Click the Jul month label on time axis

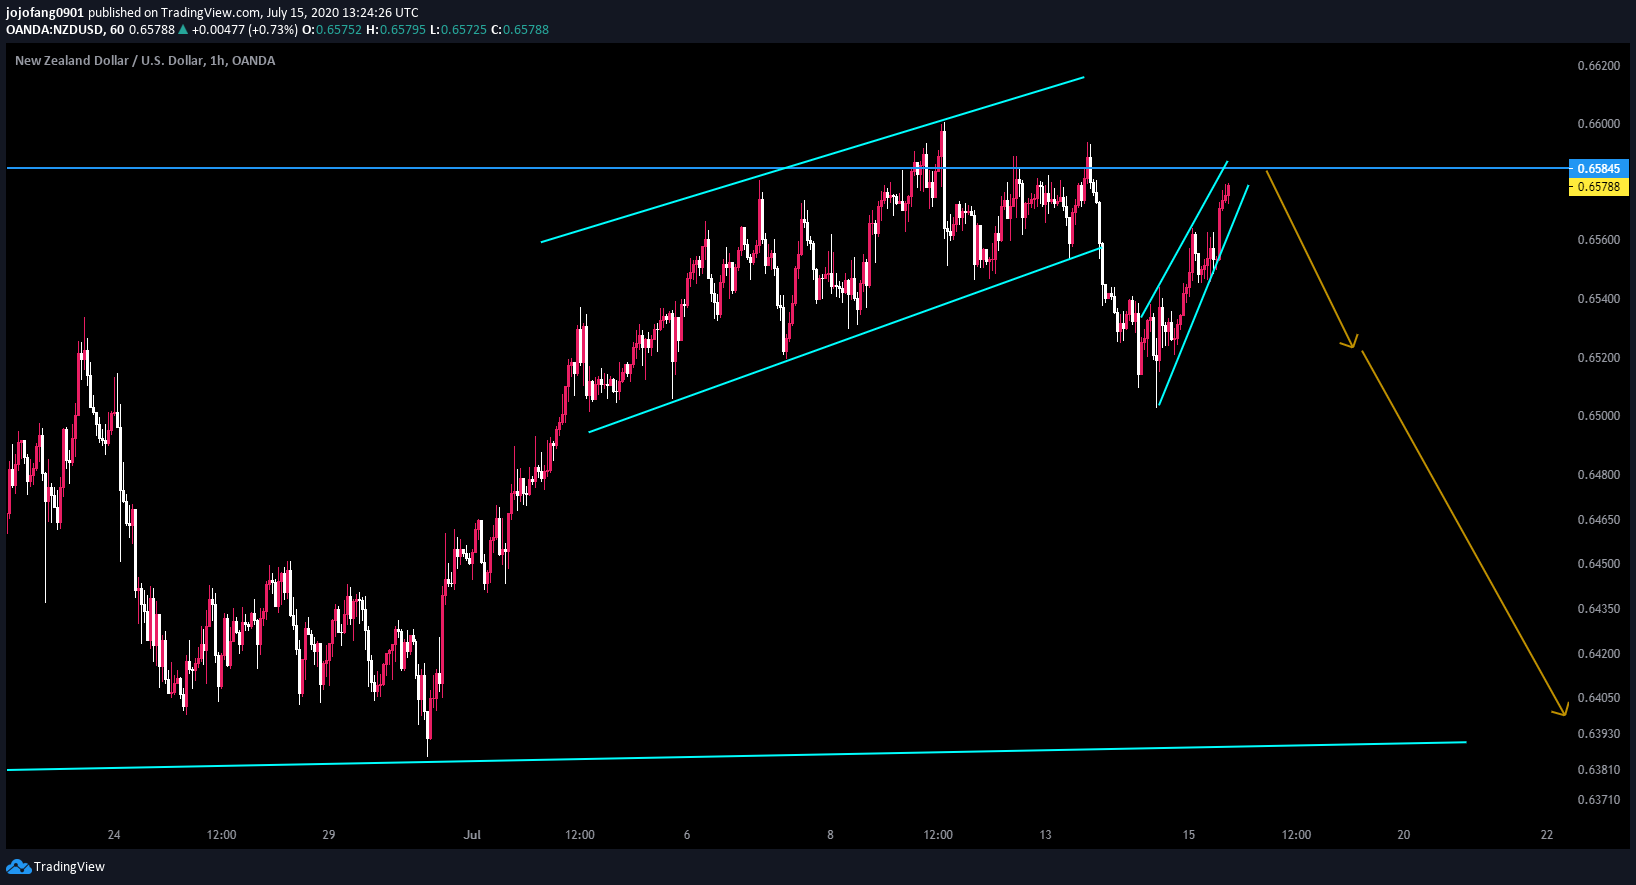click(x=472, y=835)
